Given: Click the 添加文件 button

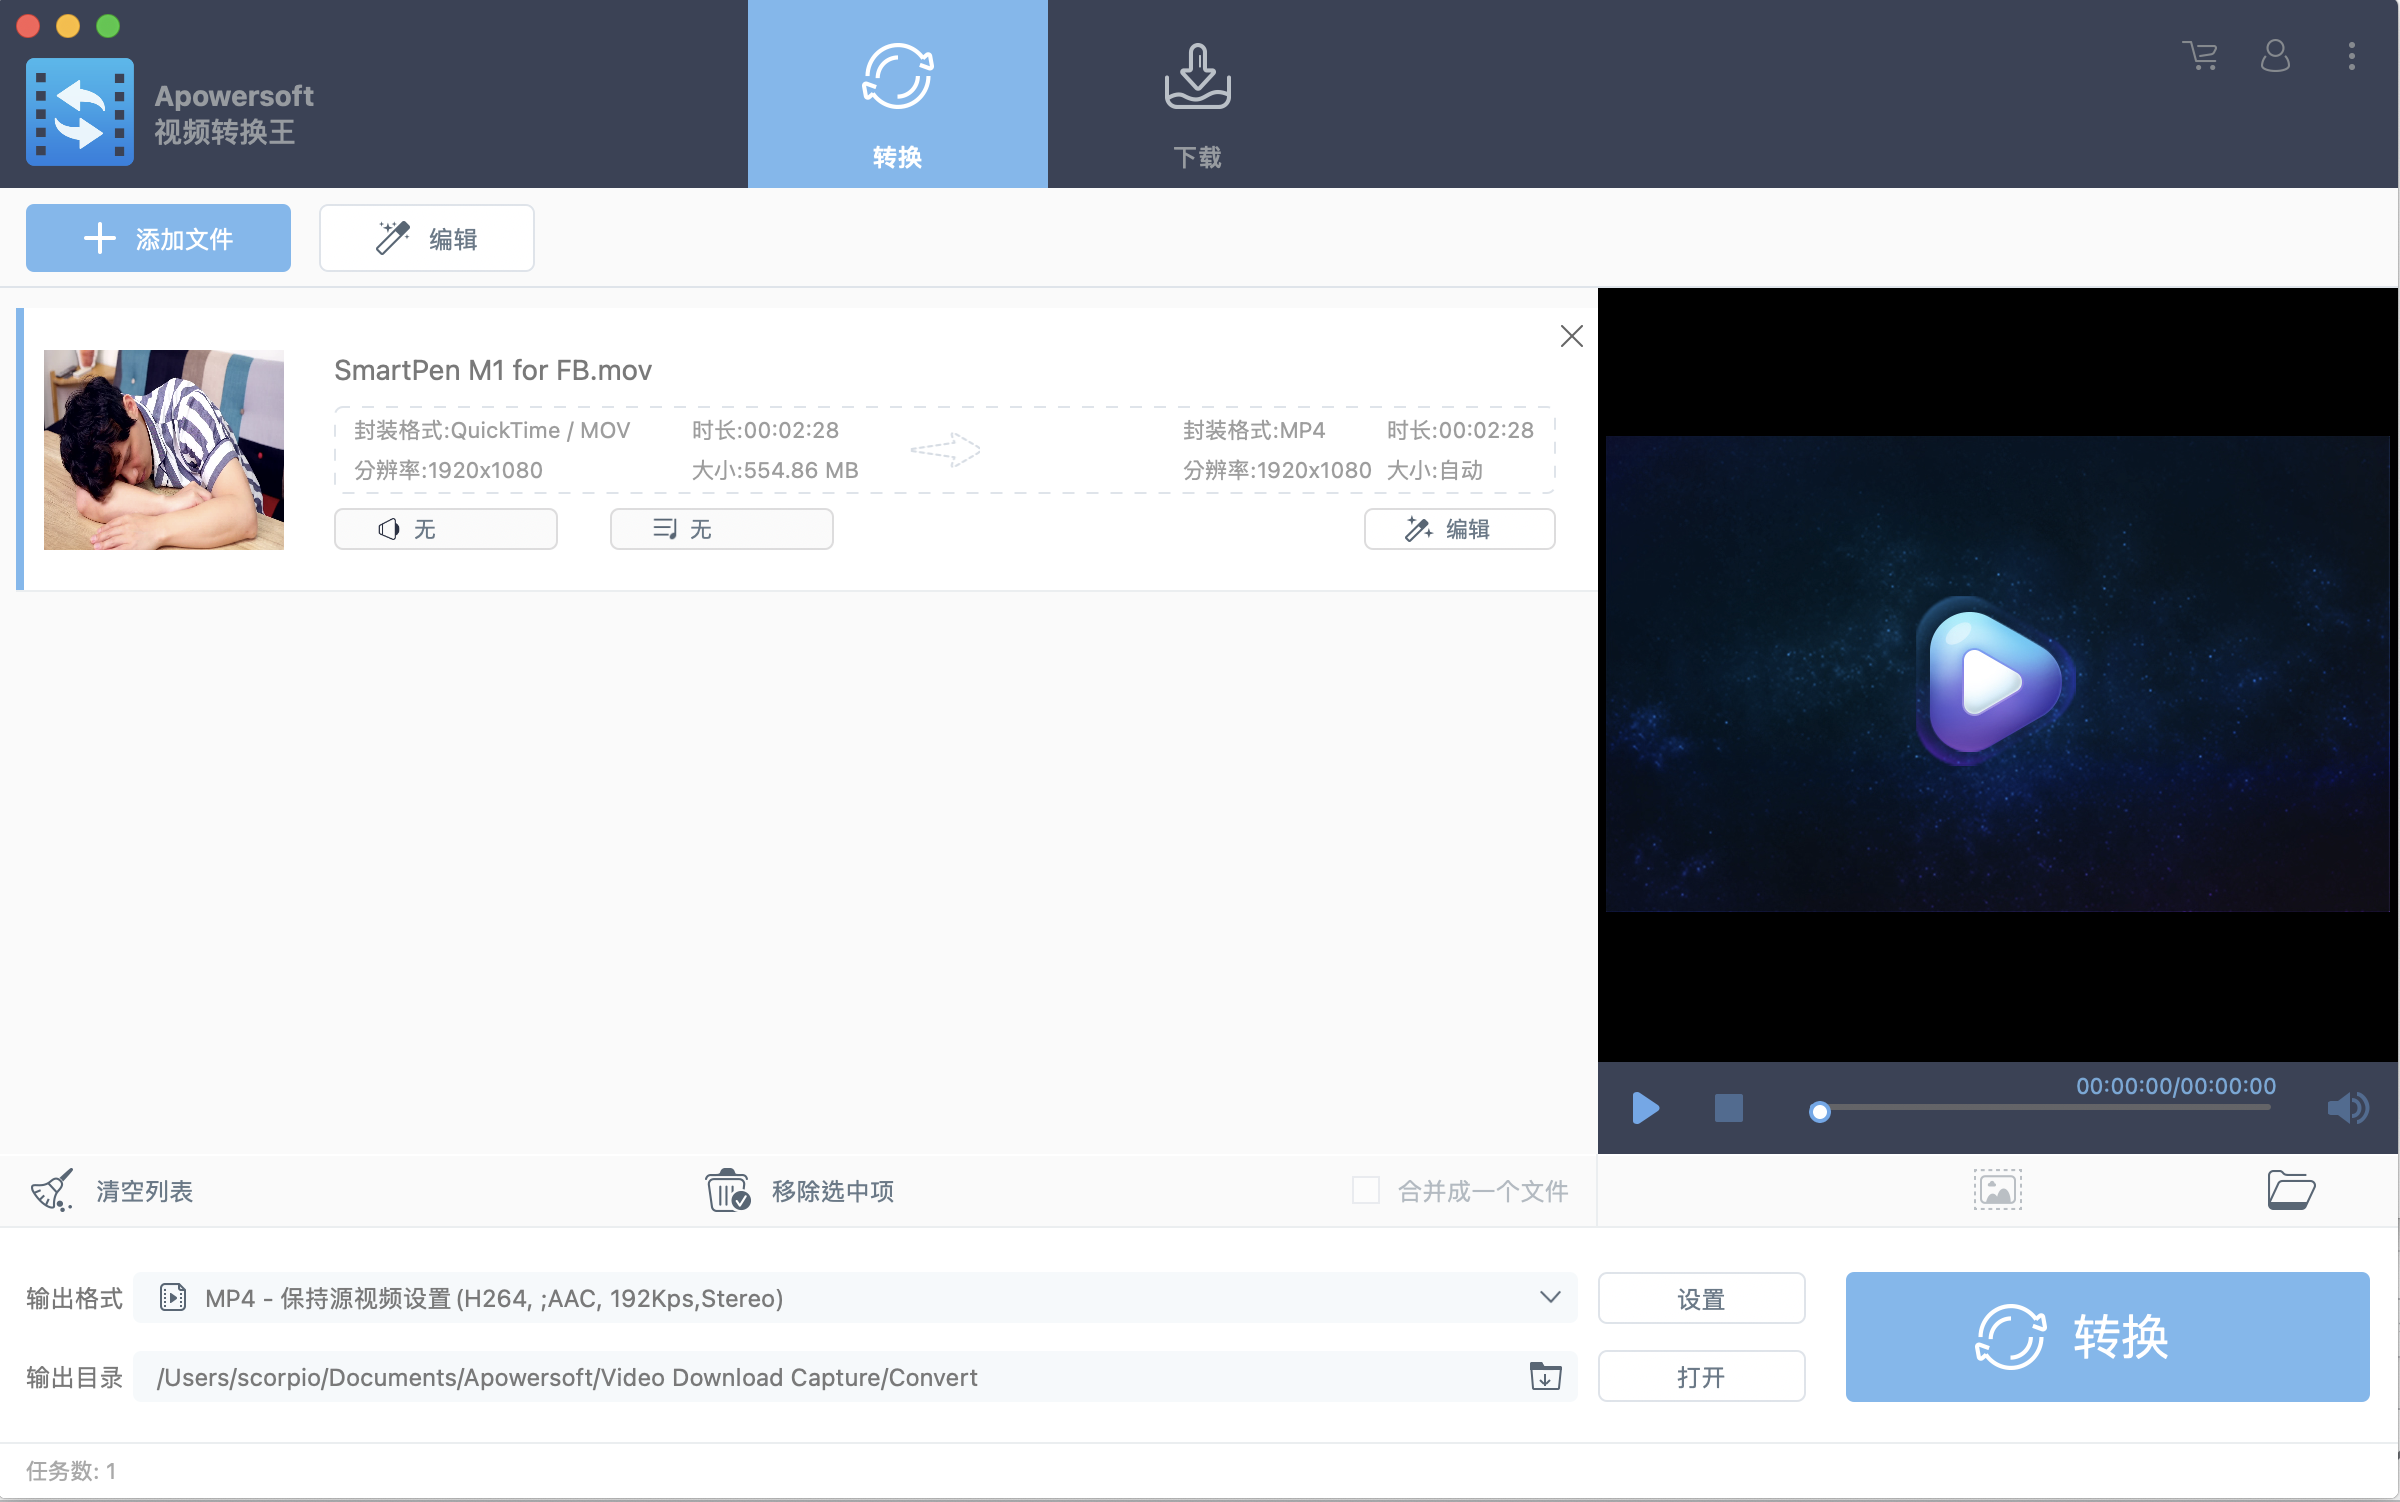Looking at the screenshot, I should coord(158,238).
